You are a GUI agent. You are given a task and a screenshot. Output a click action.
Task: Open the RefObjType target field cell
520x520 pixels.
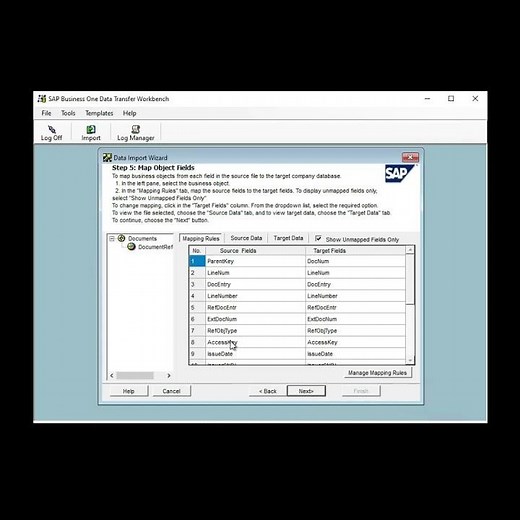355,331
